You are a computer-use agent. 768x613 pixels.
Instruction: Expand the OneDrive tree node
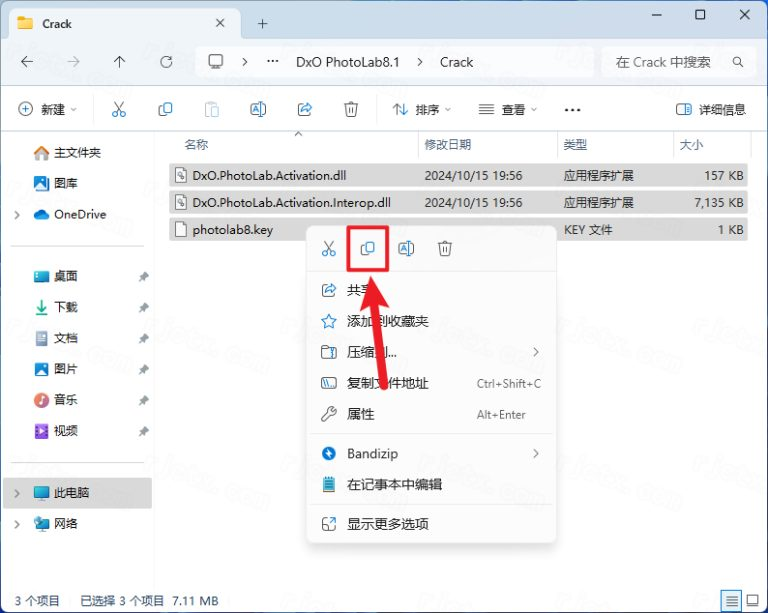17,215
